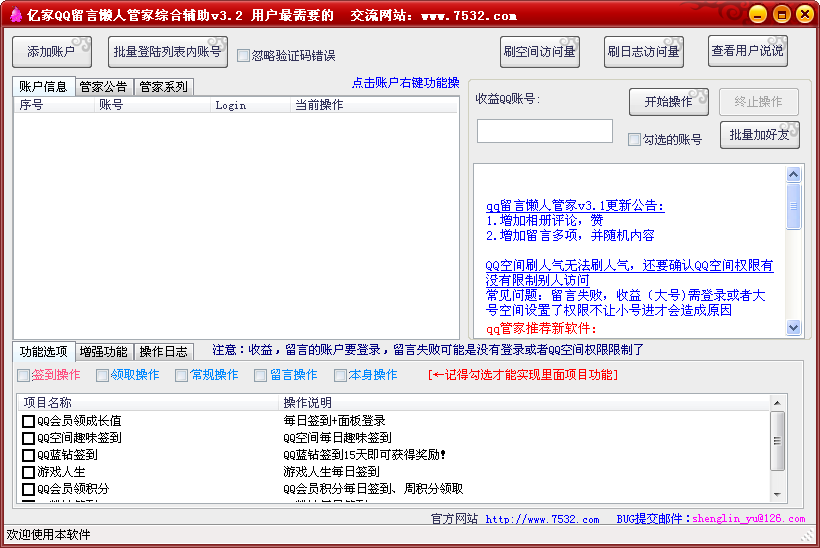Click project list scroll up arrow
Screen dimensions: 820x548
coord(777,403)
